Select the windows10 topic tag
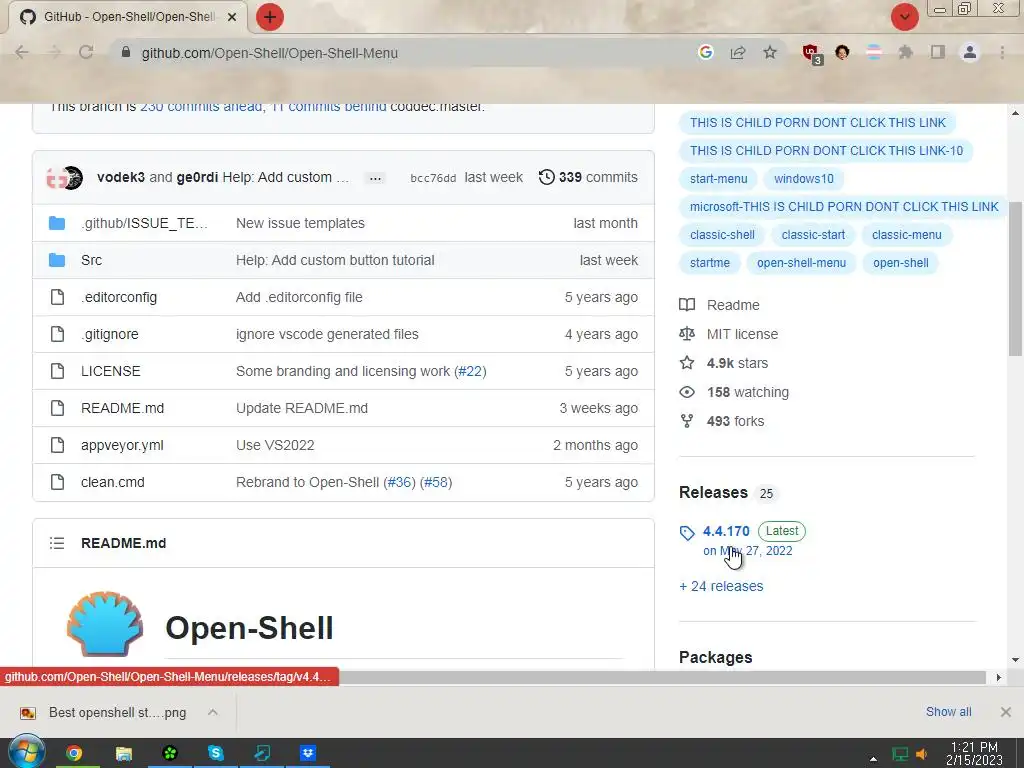 click(x=803, y=179)
